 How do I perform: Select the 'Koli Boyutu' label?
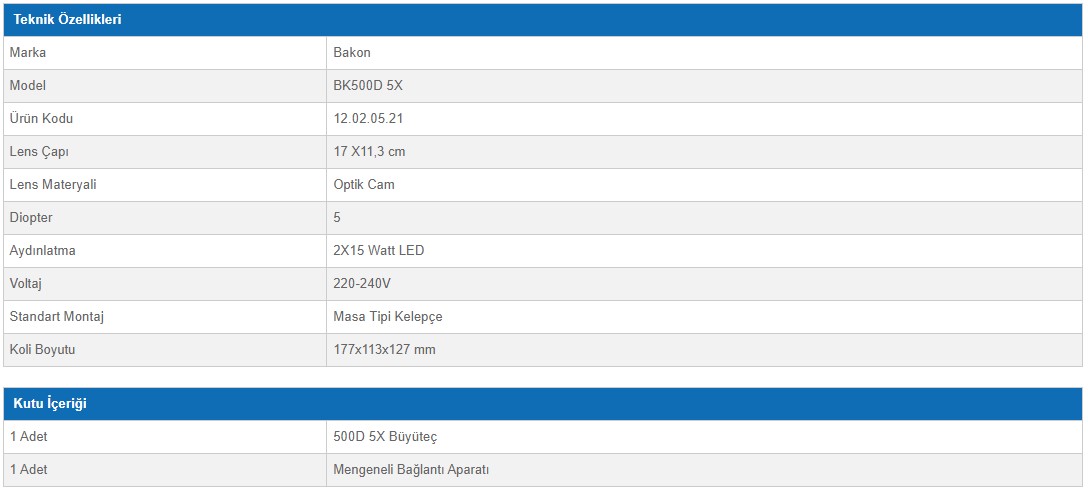click(x=42, y=350)
